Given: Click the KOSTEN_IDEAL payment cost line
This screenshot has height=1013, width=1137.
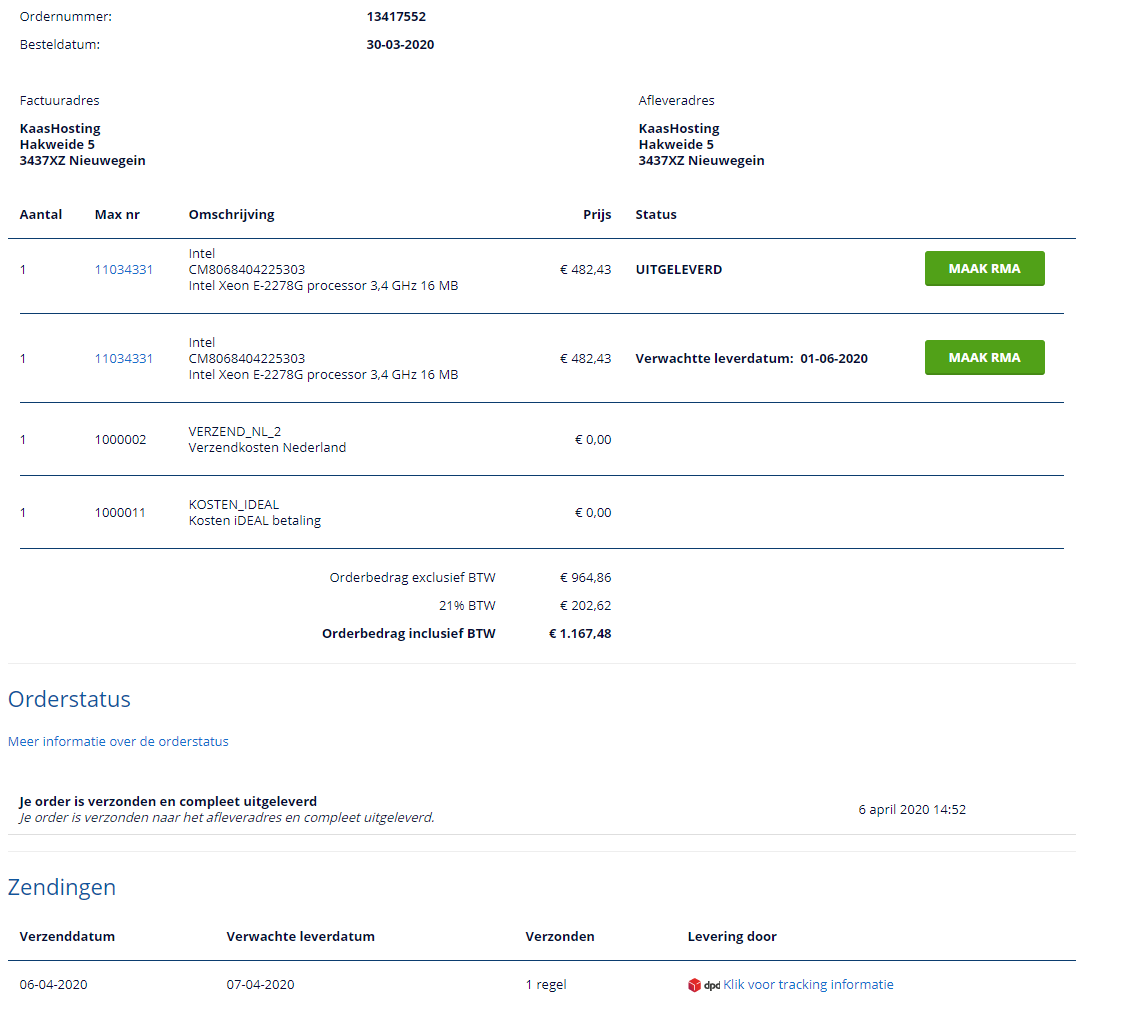Looking at the screenshot, I should tap(236, 504).
